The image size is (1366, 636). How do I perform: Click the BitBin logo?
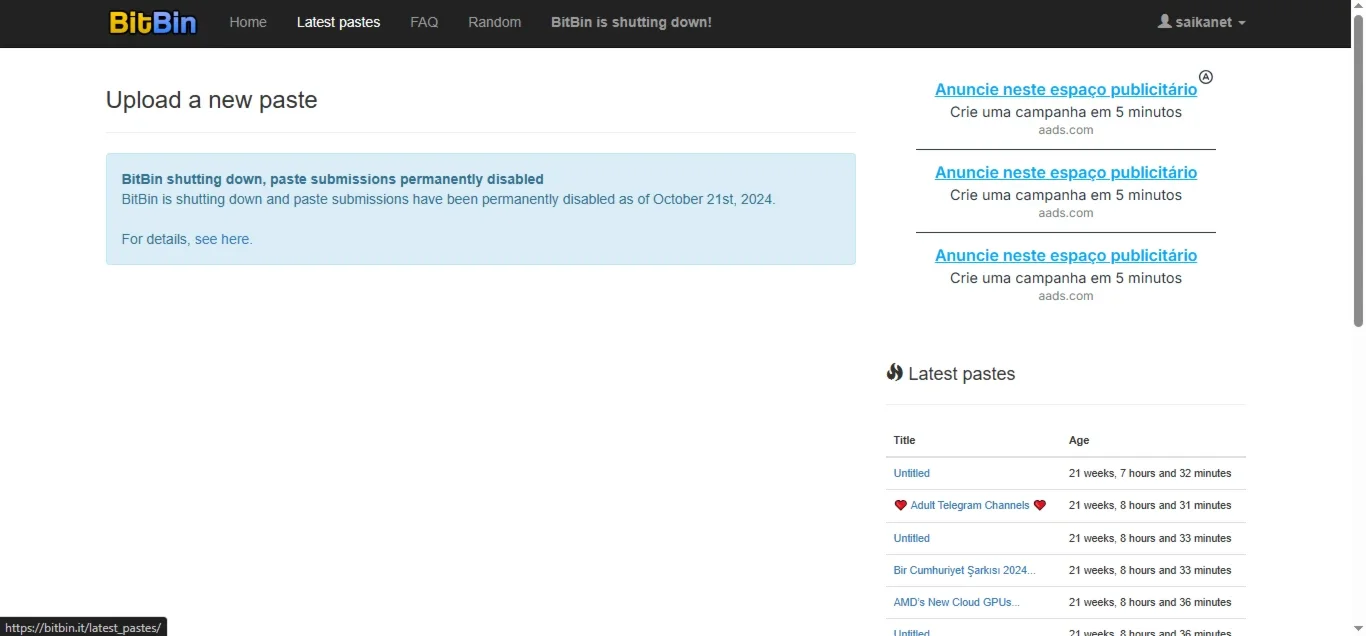(x=153, y=22)
